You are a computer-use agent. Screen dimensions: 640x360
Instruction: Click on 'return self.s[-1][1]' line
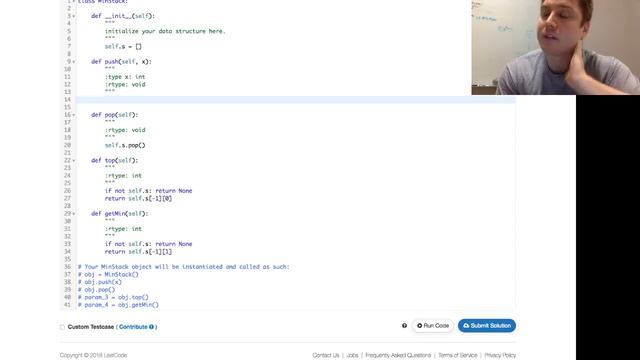click(138, 251)
